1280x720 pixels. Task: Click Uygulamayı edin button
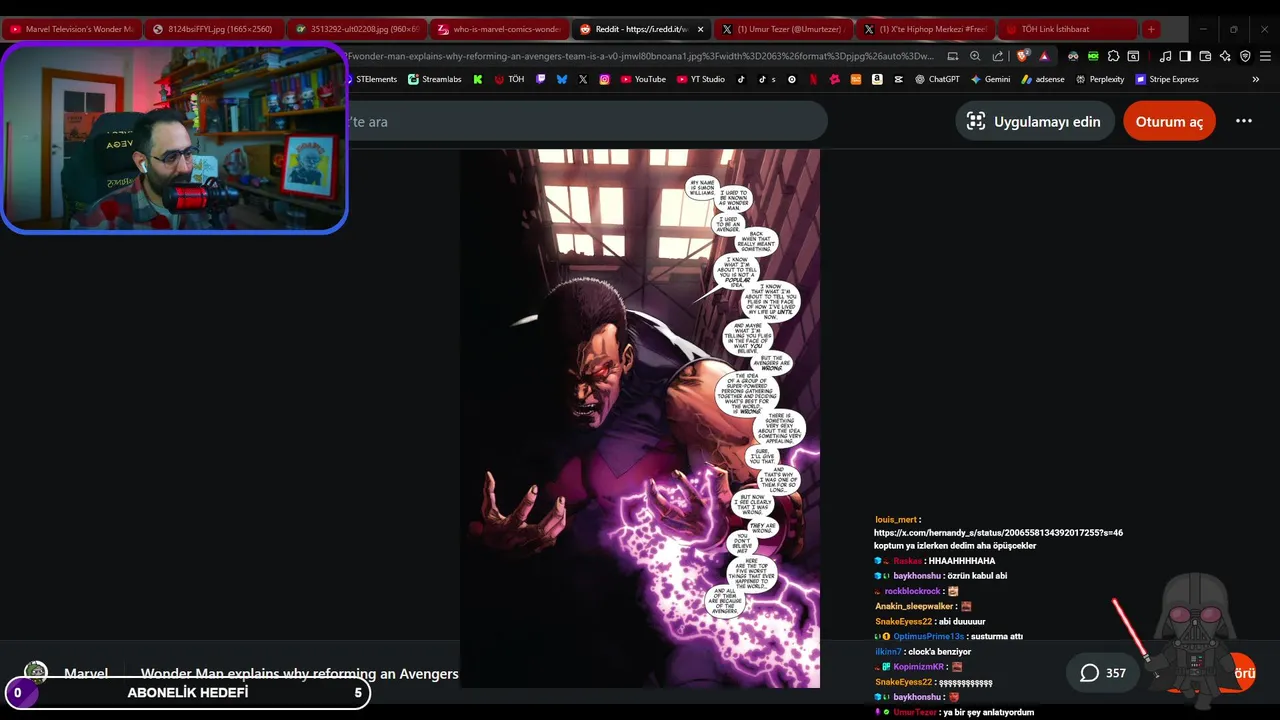point(1035,121)
